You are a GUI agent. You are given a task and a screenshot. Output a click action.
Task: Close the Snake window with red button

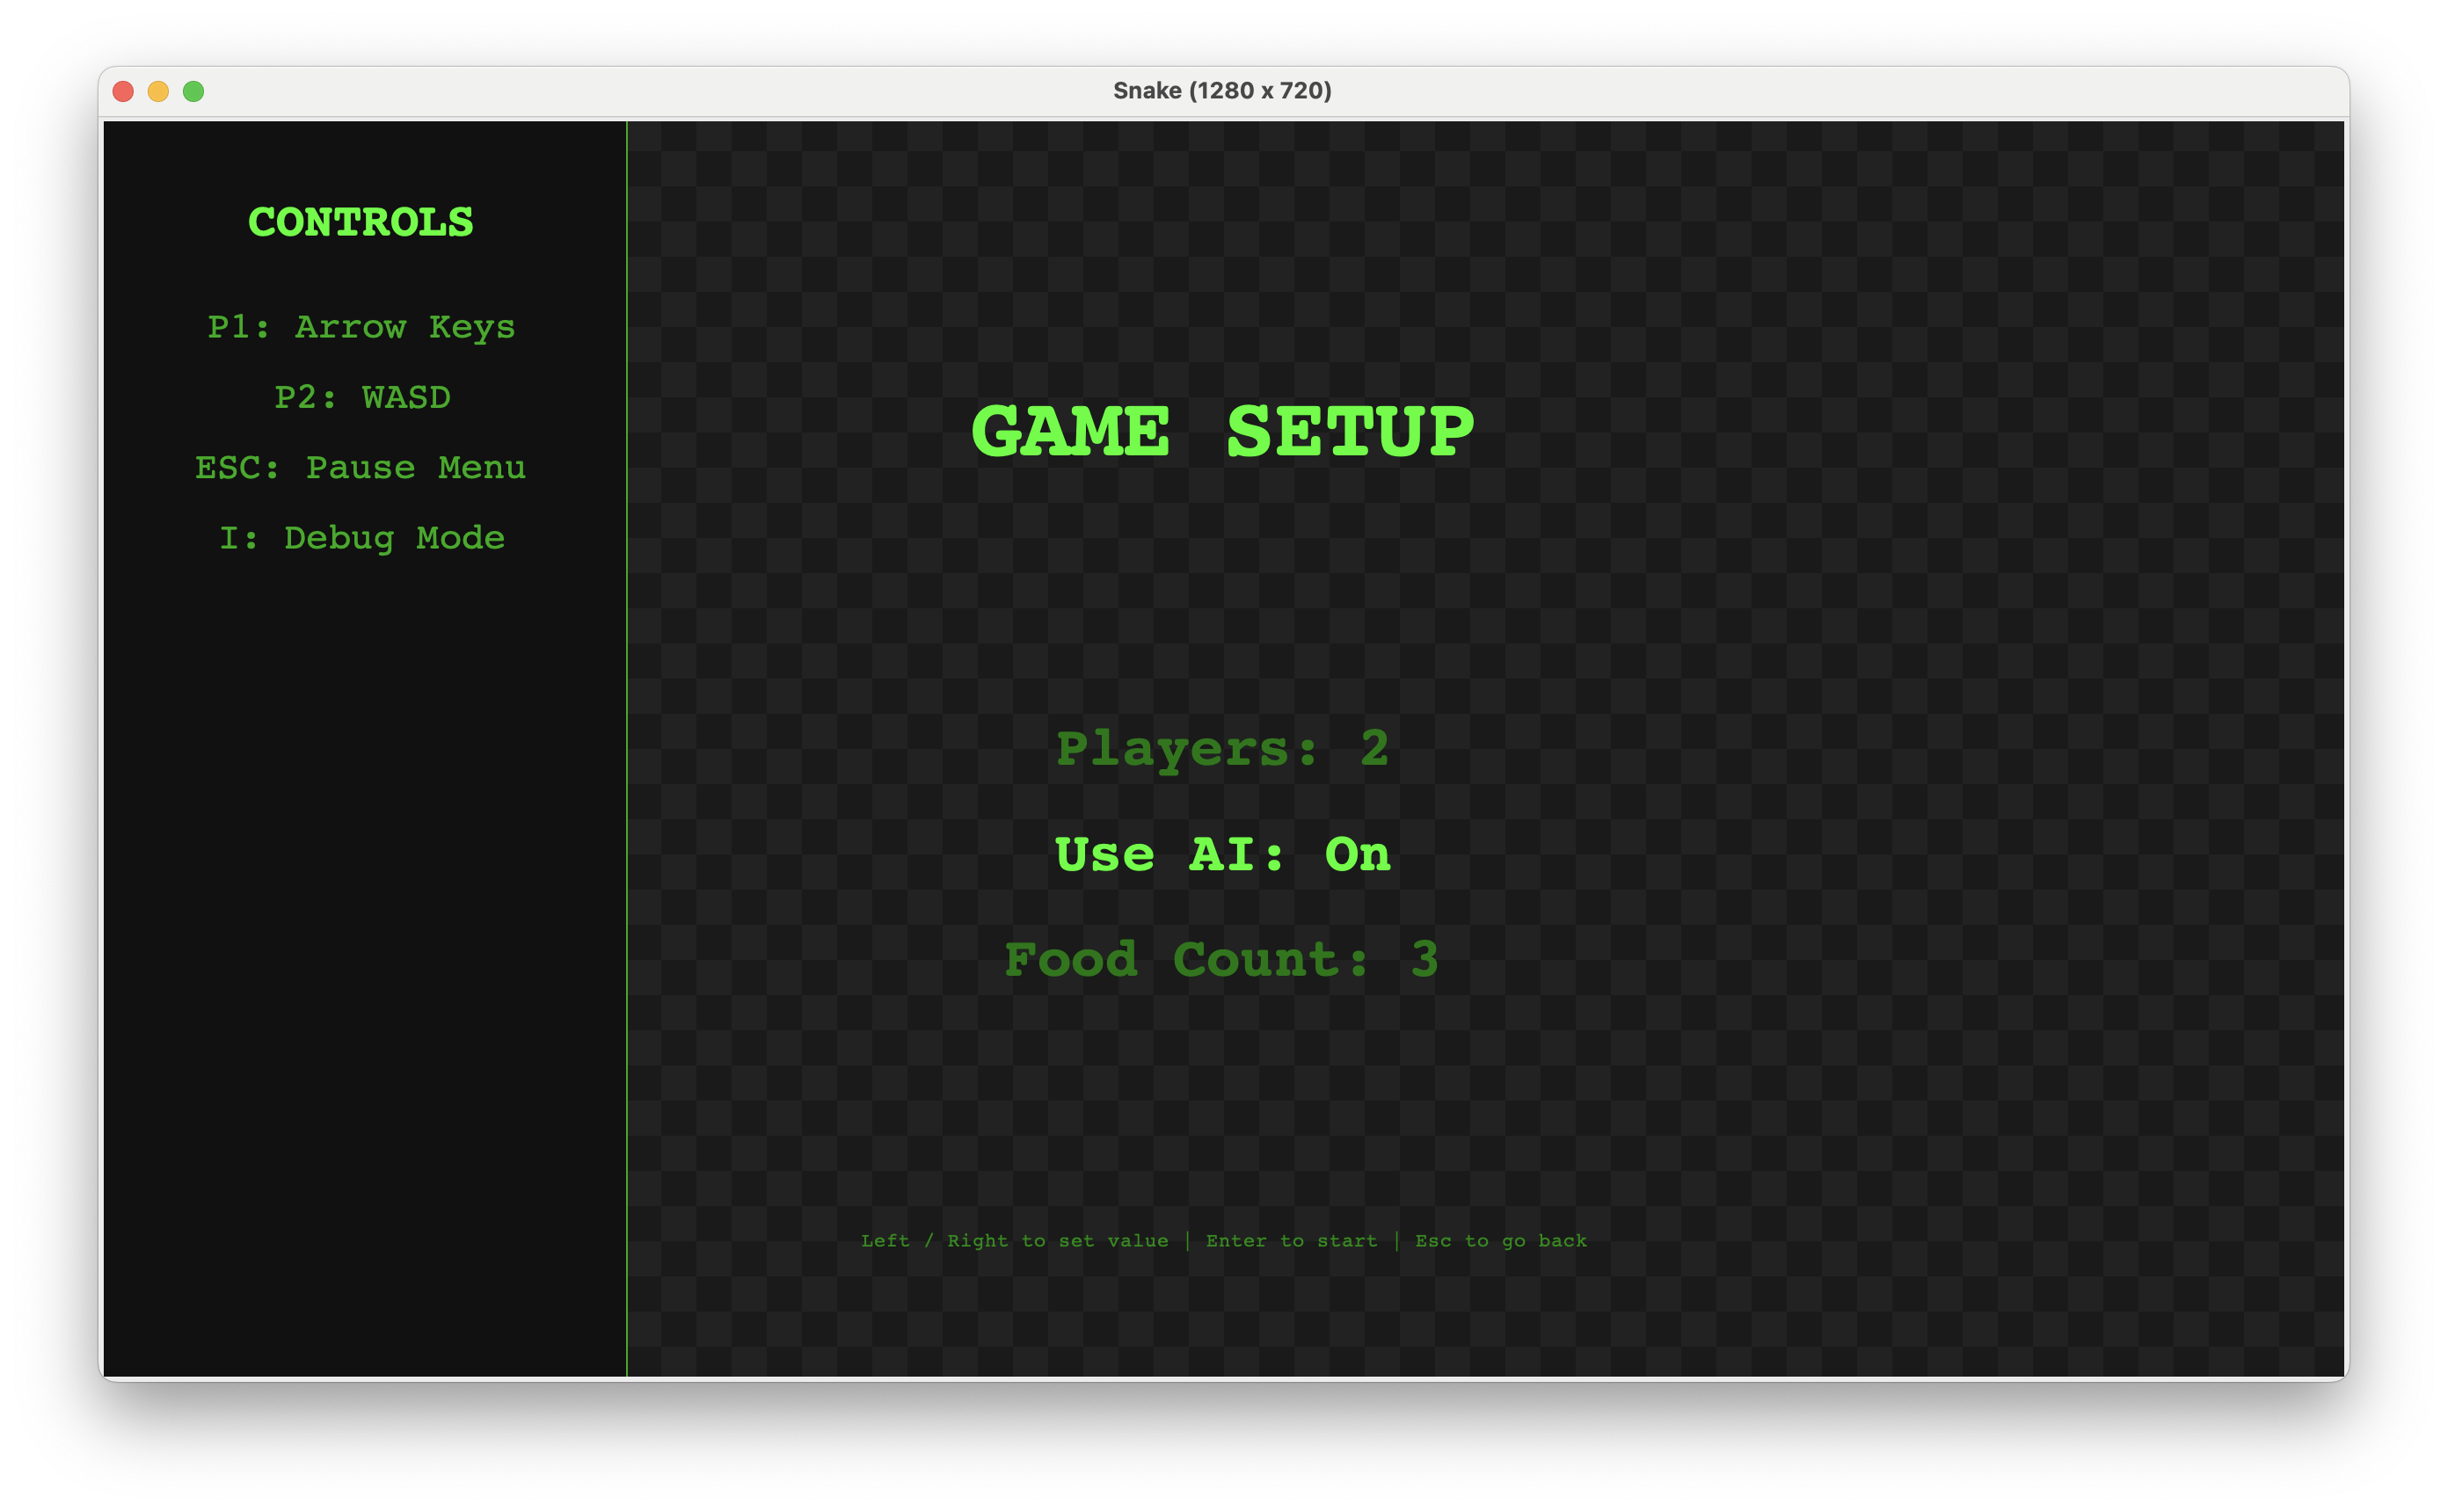click(123, 91)
